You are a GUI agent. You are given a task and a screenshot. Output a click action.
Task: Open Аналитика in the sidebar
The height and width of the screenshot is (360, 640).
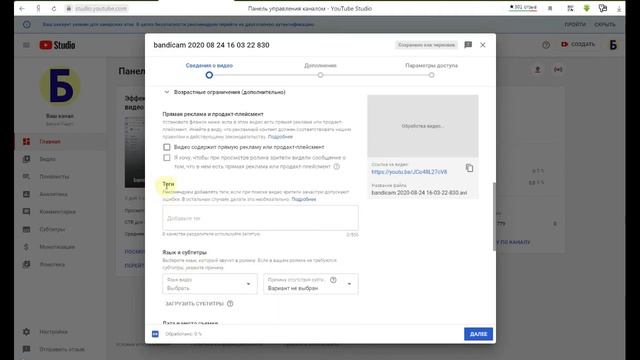click(x=60, y=194)
